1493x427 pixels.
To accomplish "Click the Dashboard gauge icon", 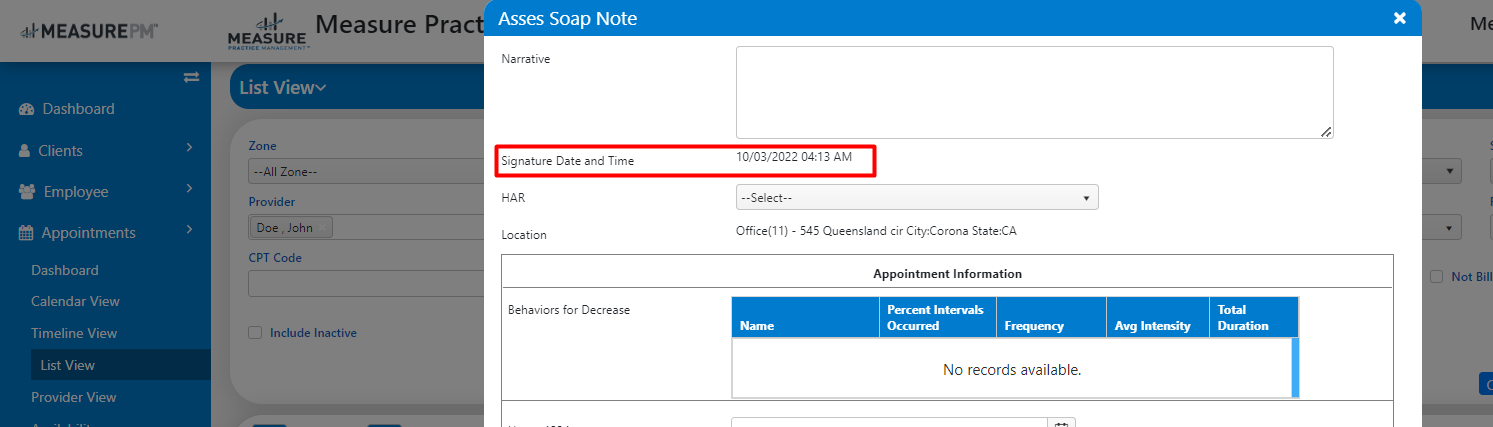I will coord(27,109).
